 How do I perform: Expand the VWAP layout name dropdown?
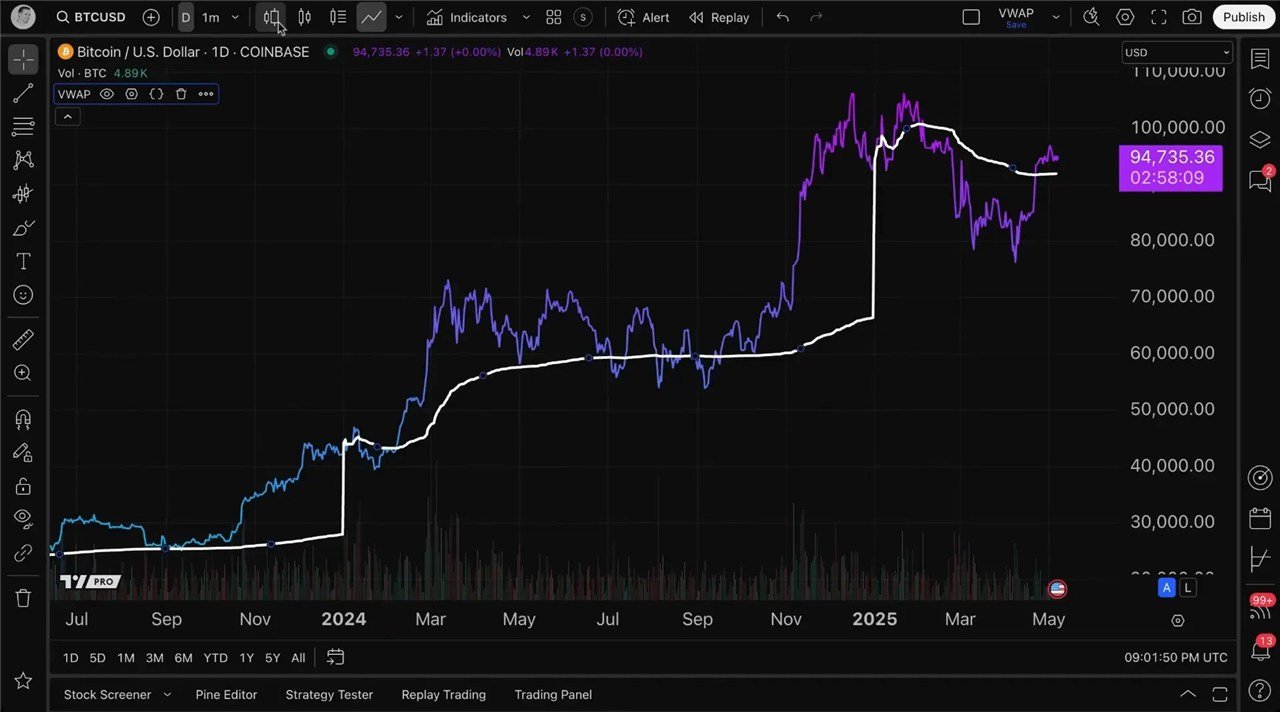1055,17
